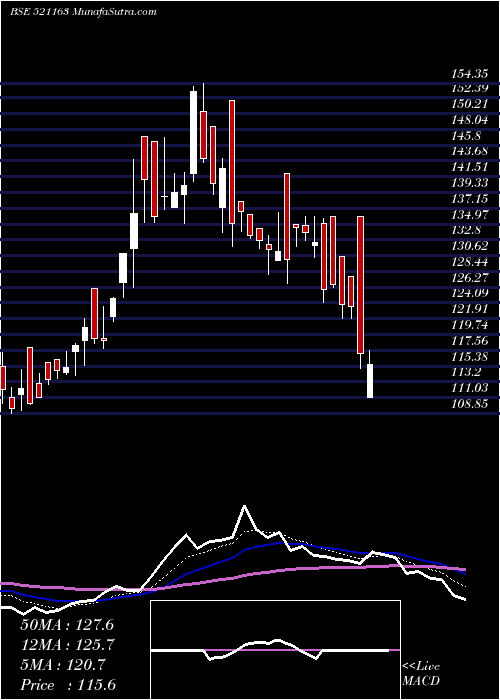The width and height of the screenshot is (500, 700).
Task: Click the 148.04 price level label
Action: point(468,120)
